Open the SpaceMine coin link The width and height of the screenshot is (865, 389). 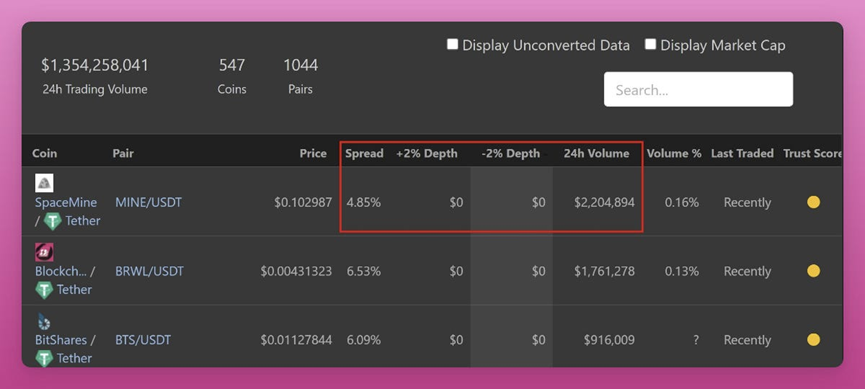tap(66, 203)
